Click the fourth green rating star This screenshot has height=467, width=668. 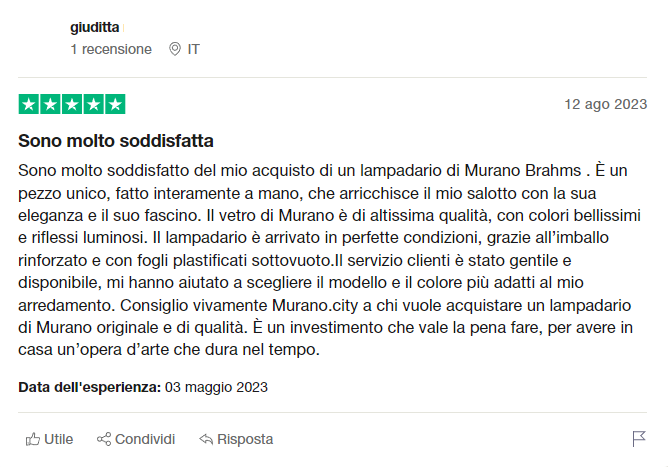point(93,104)
